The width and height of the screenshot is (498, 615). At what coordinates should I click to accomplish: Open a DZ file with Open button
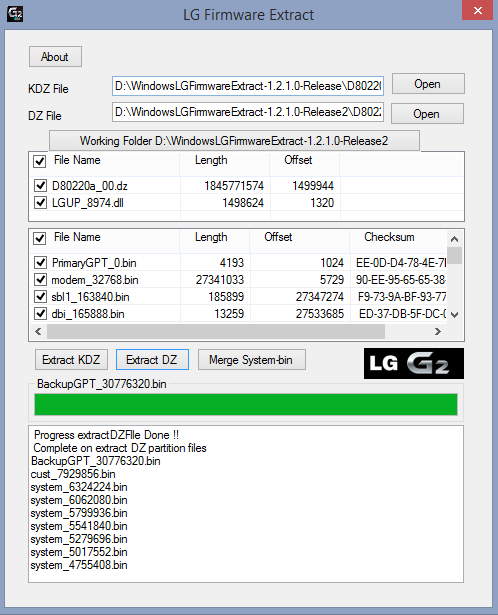(427, 114)
